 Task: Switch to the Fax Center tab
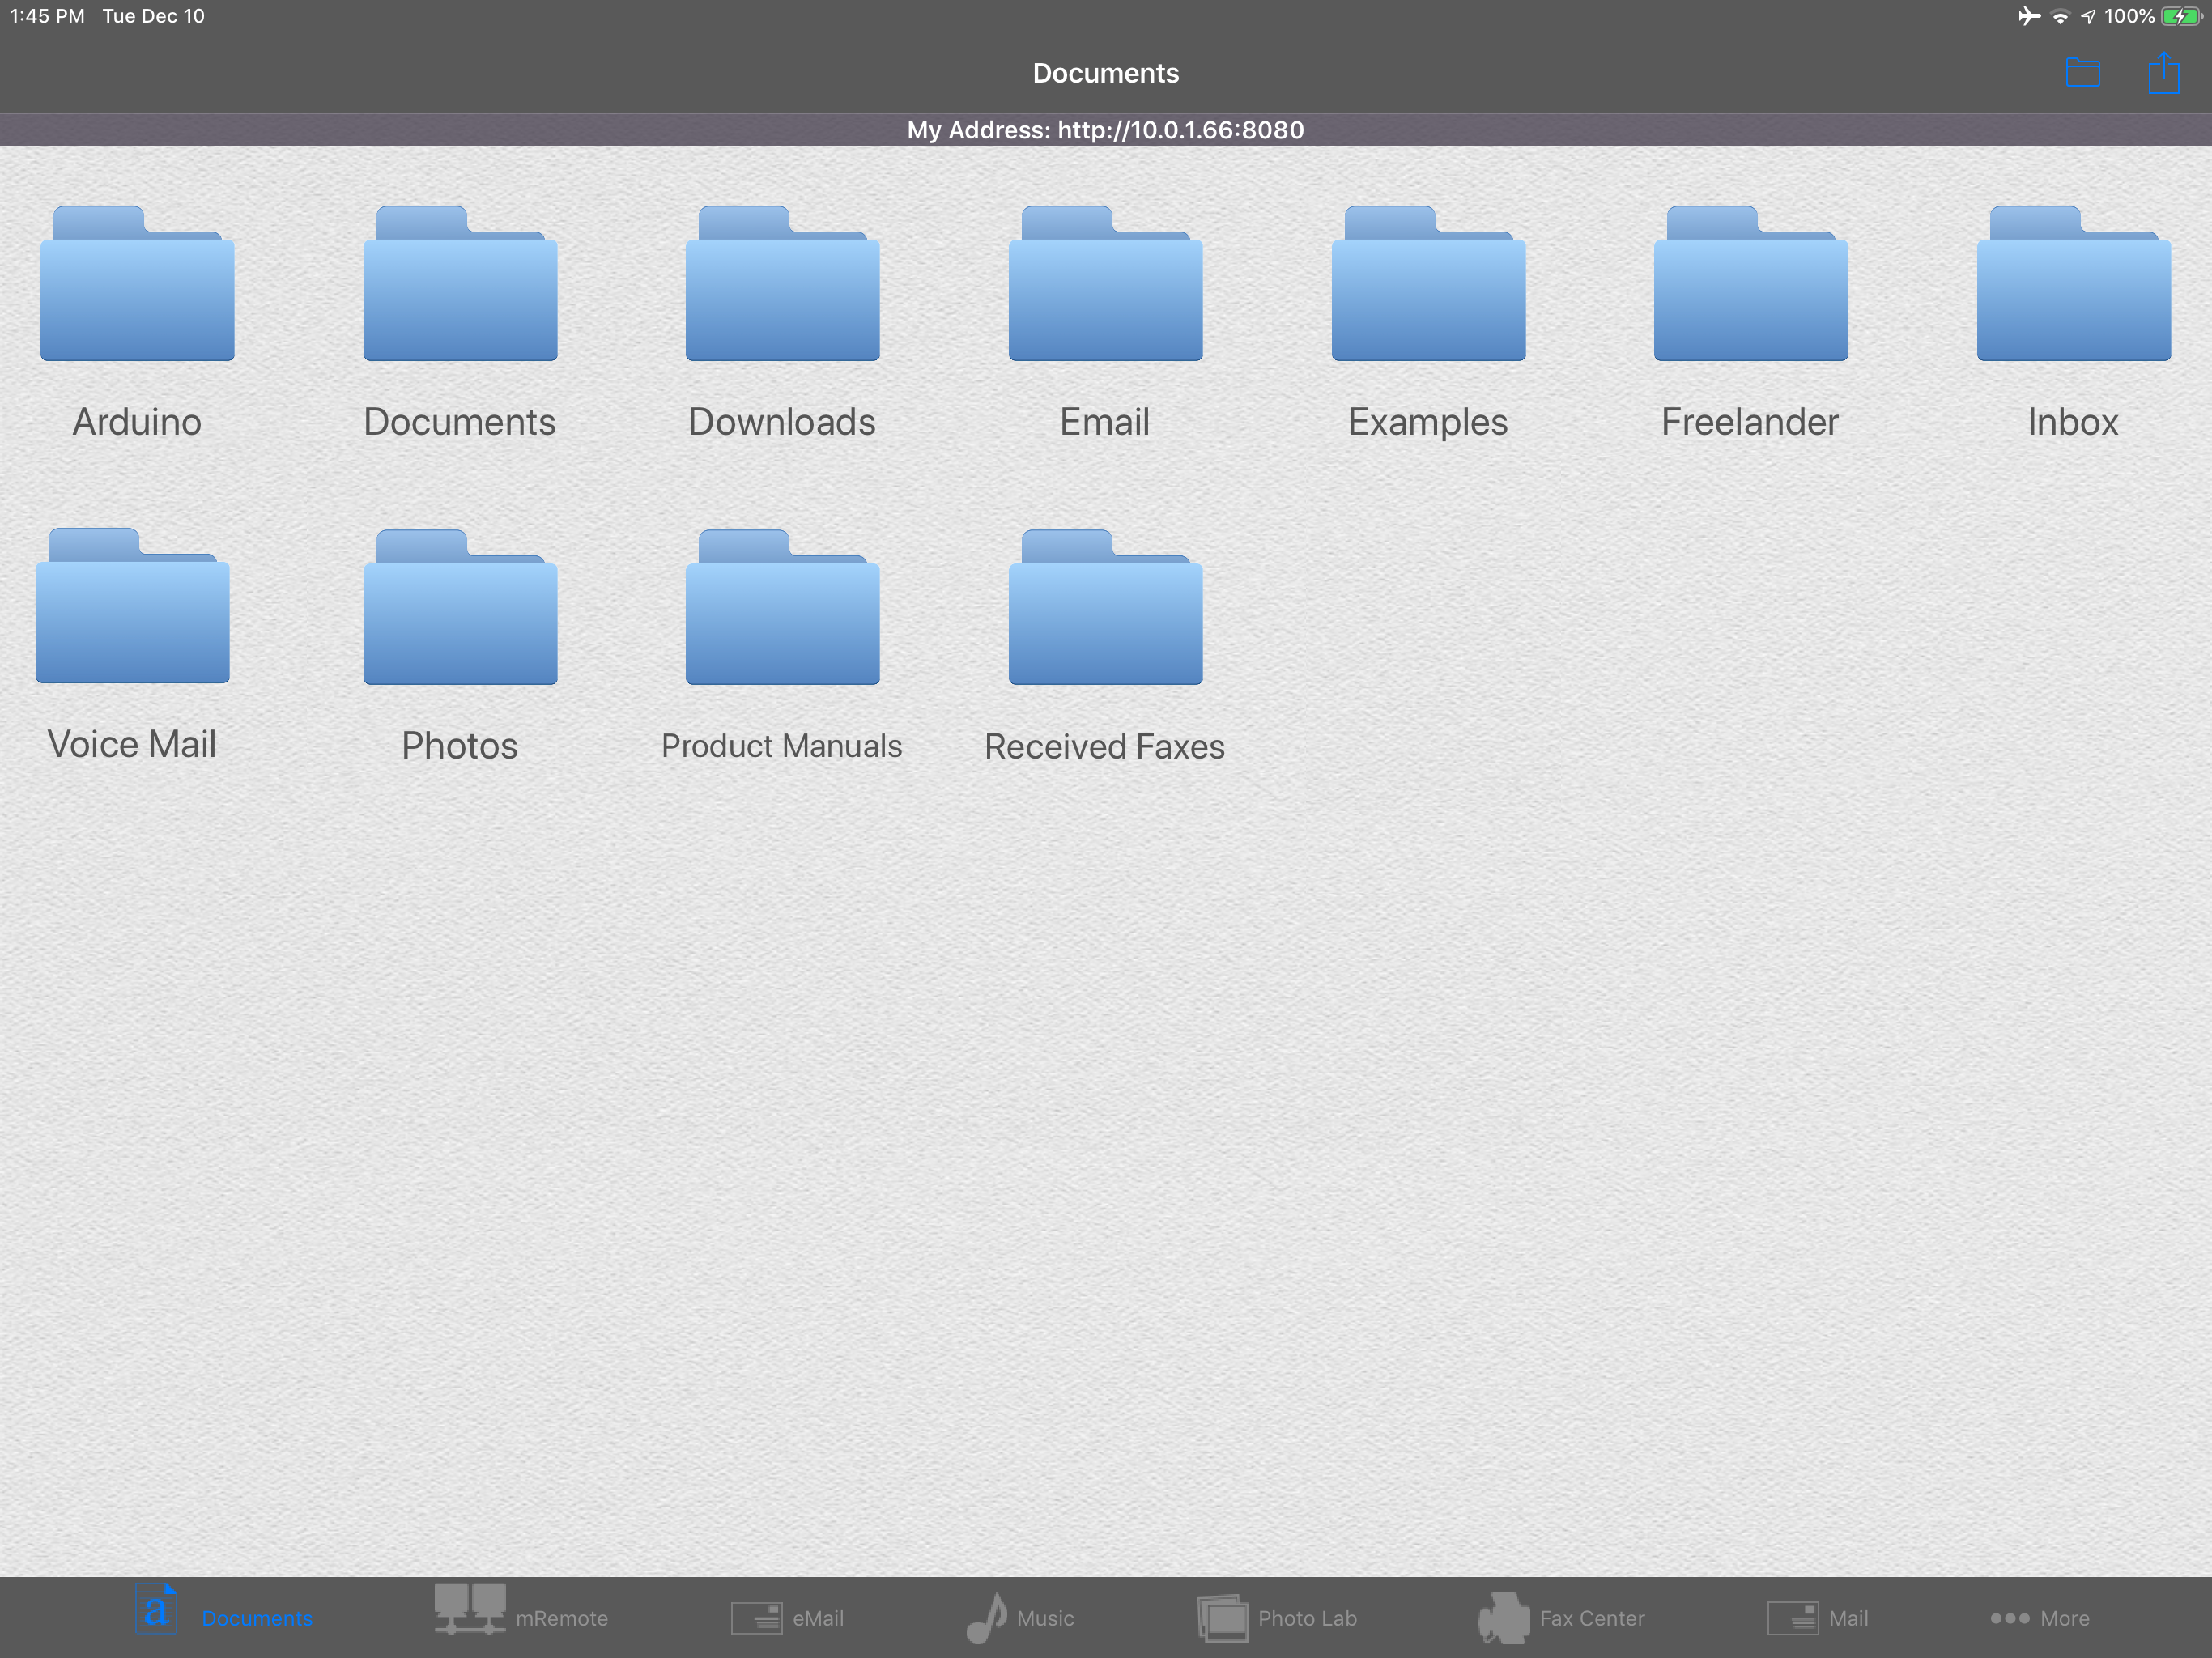click(1561, 1616)
